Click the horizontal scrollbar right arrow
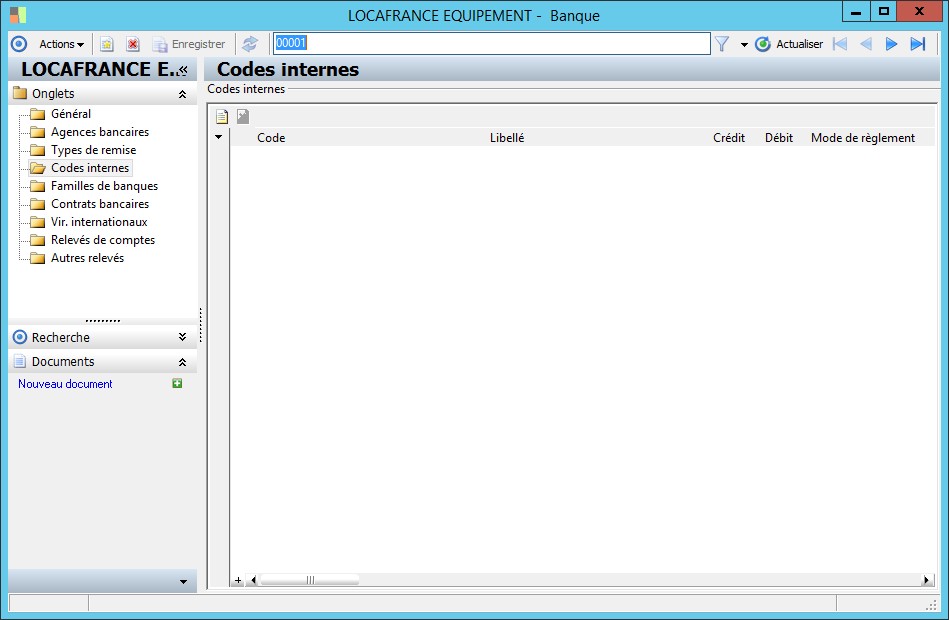 926,580
